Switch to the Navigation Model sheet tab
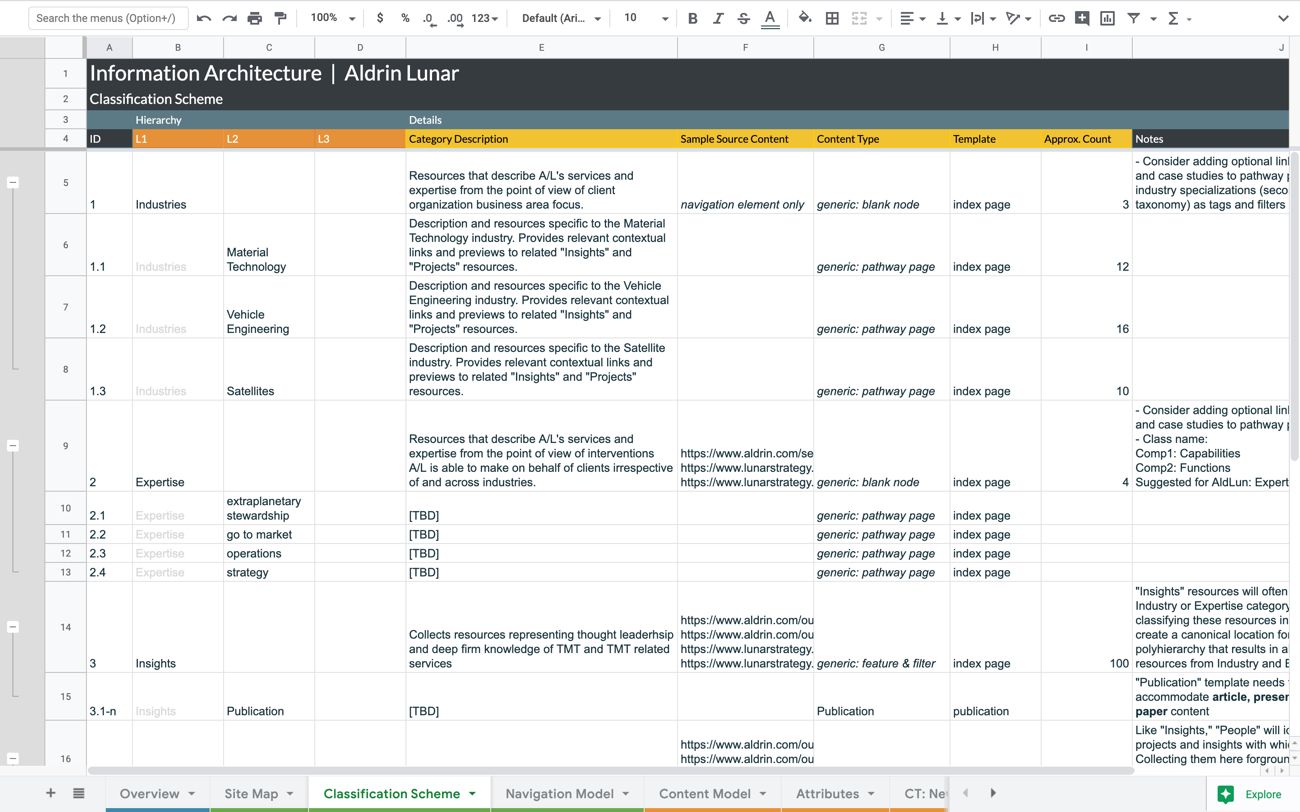The image size is (1300, 812). (568, 794)
